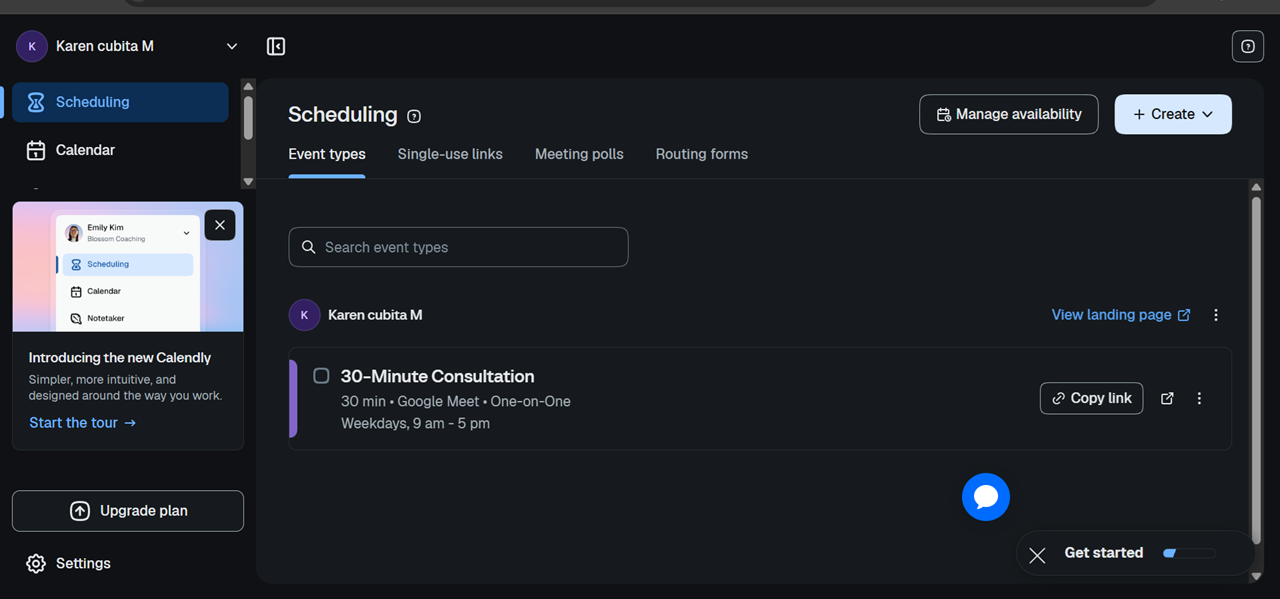The width and height of the screenshot is (1280, 599).
Task: Click the tour preview thumbnail image
Action: (x=128, y=266)
